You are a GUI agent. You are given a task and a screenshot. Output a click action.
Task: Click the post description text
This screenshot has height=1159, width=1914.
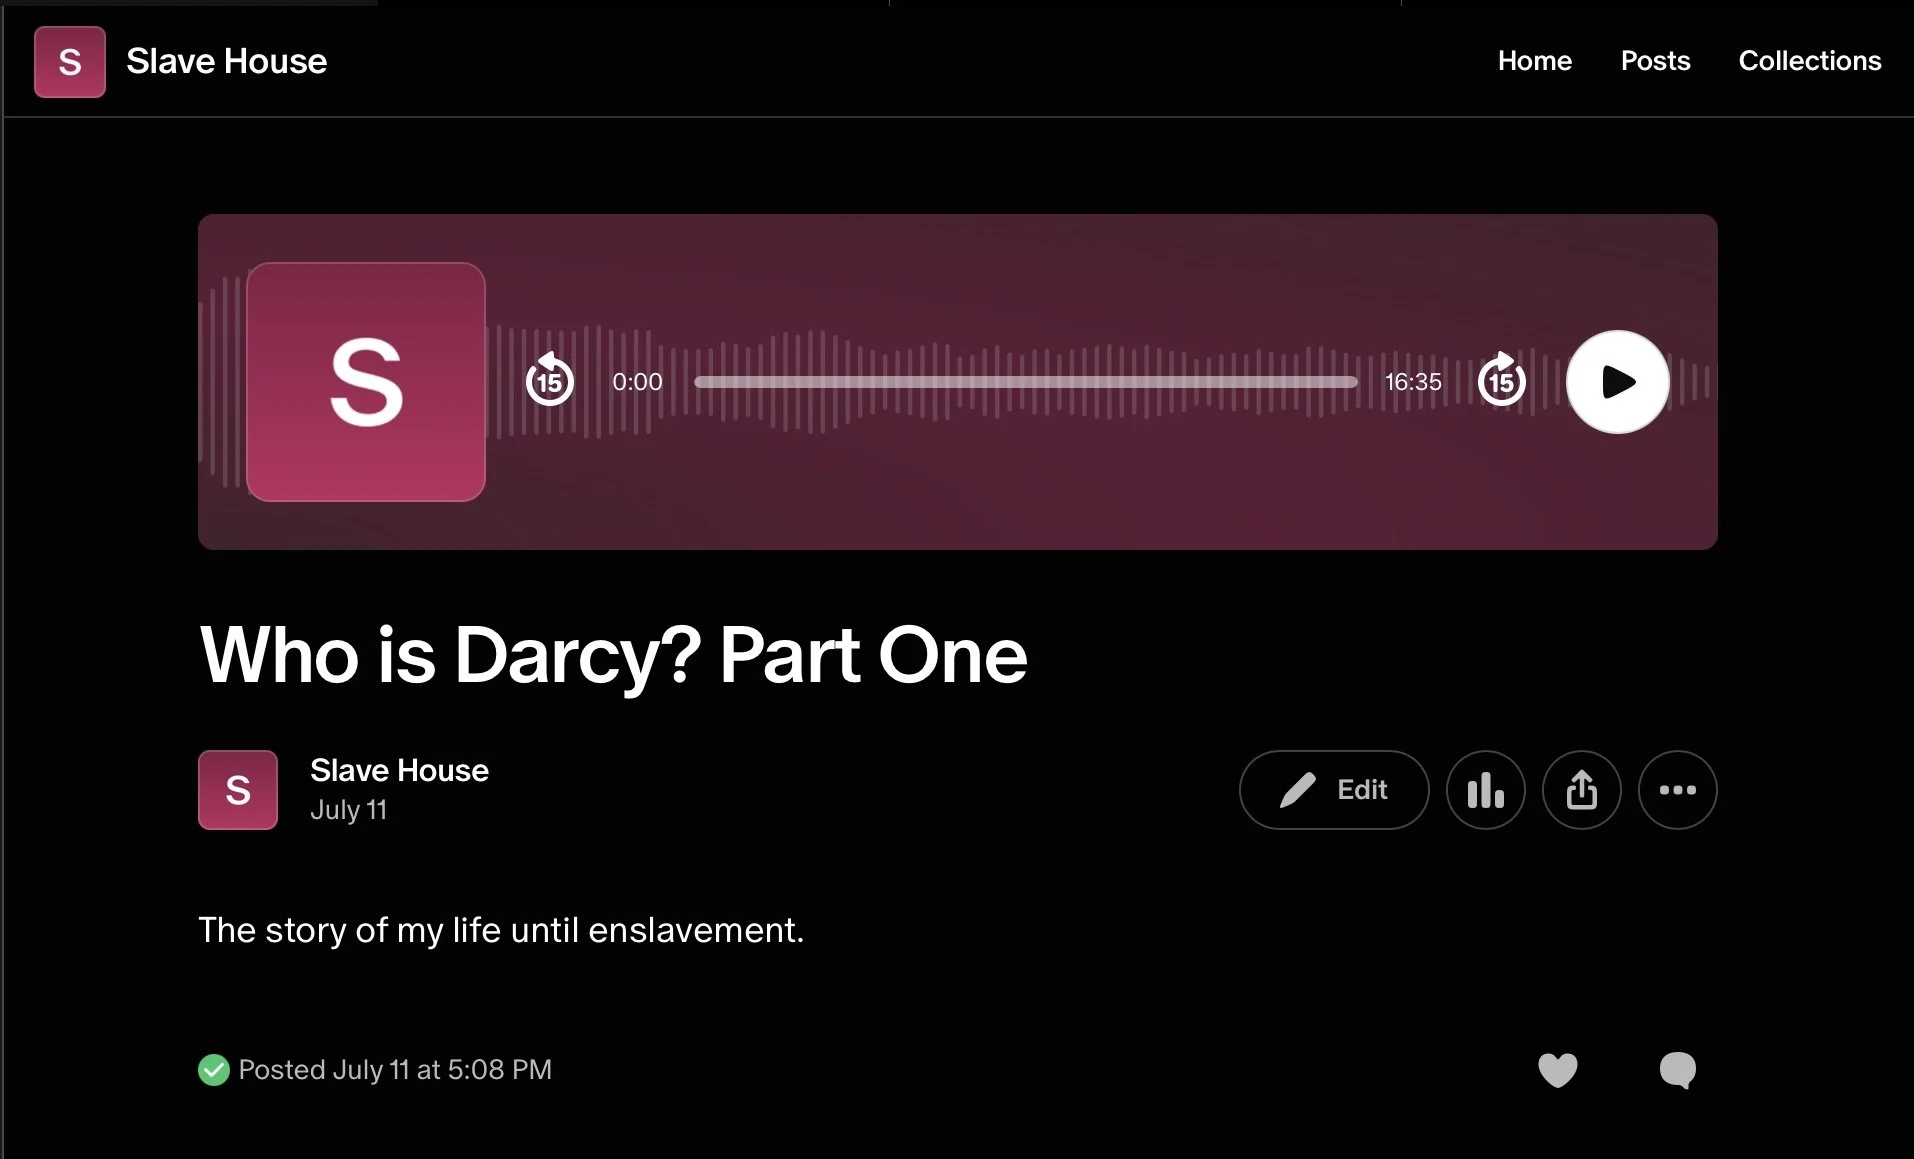pyautogui.click(x=501, y=931)
